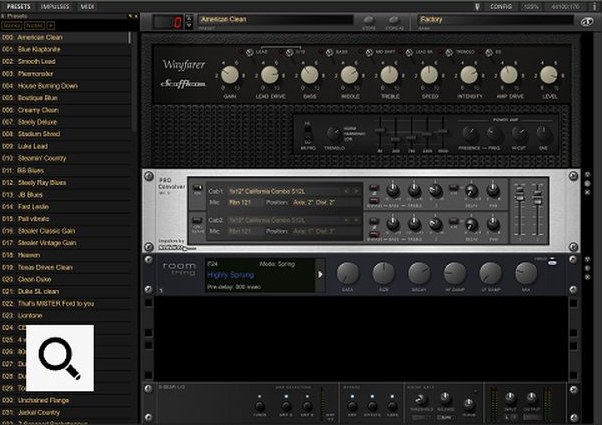This screenshot has width=602, height=425.
Task: Select previous Cab1 cabinet with left arrow
Action: 346,191
